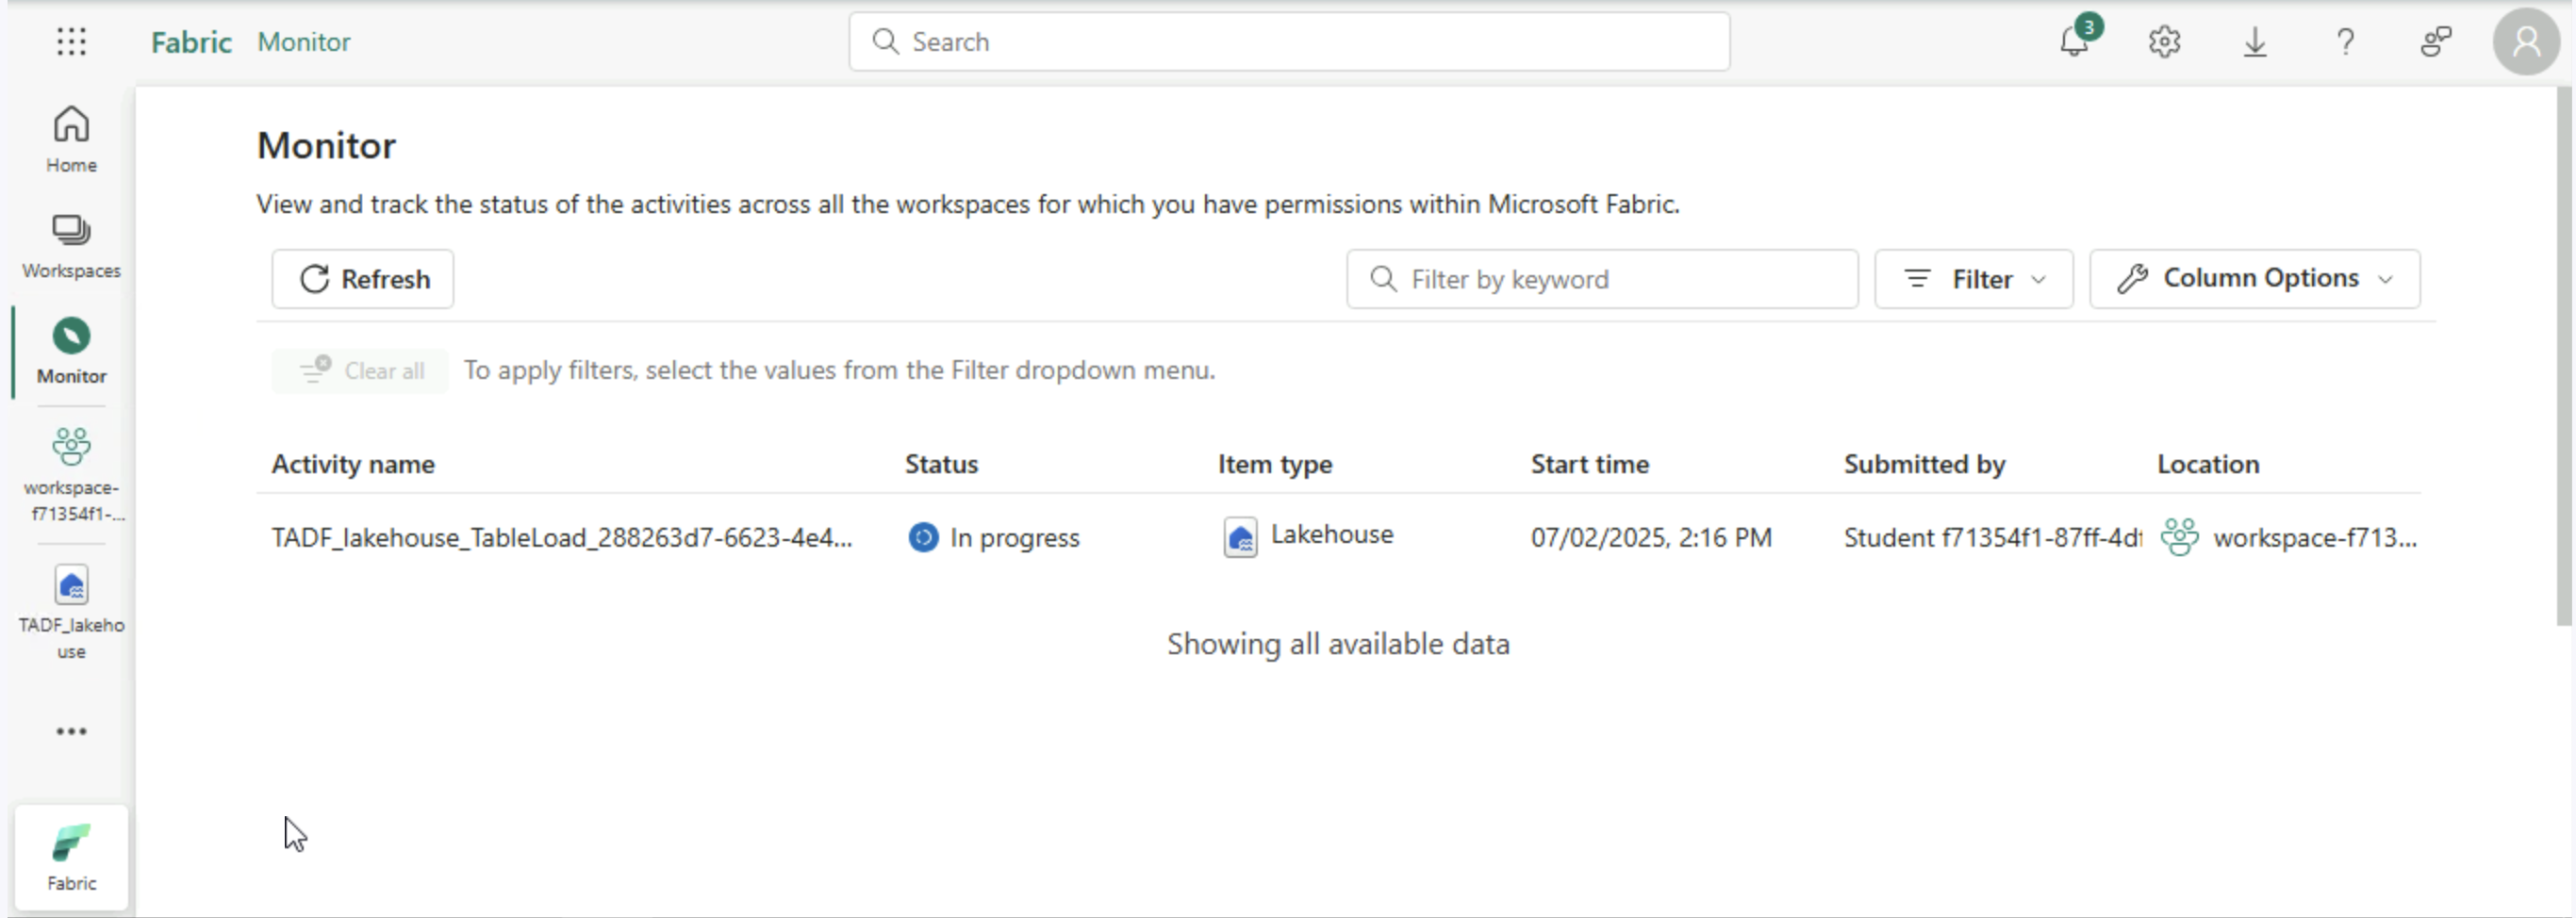Viewport: 2576px width, 918px height.
Task: Expand the Filter dropdown
Action: click(1974, 279)
